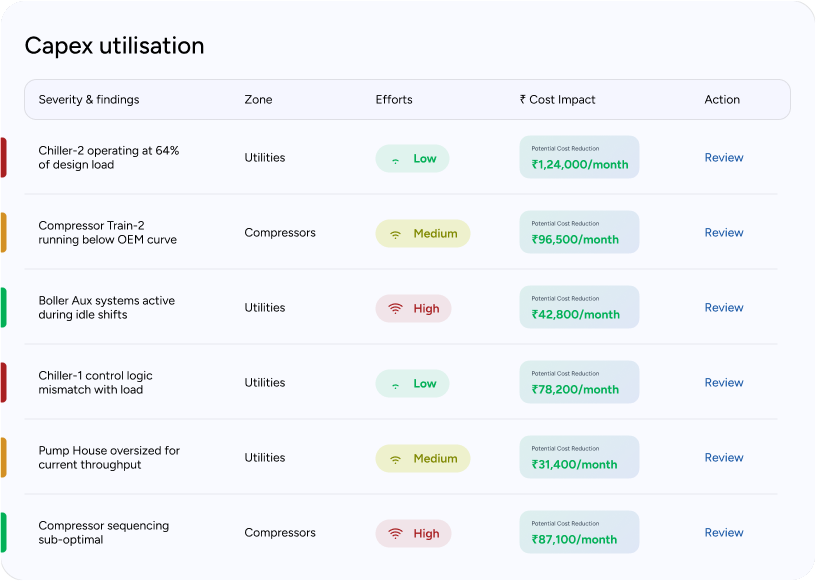This screenshot has width=816, height=581.
Task: Open Review for Compressor Train-2 row
Action: click(x=723, y=233)
